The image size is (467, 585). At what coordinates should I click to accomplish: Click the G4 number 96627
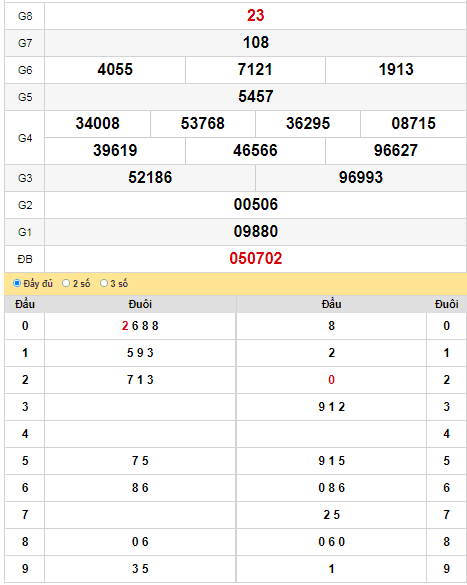click(396, 150)
